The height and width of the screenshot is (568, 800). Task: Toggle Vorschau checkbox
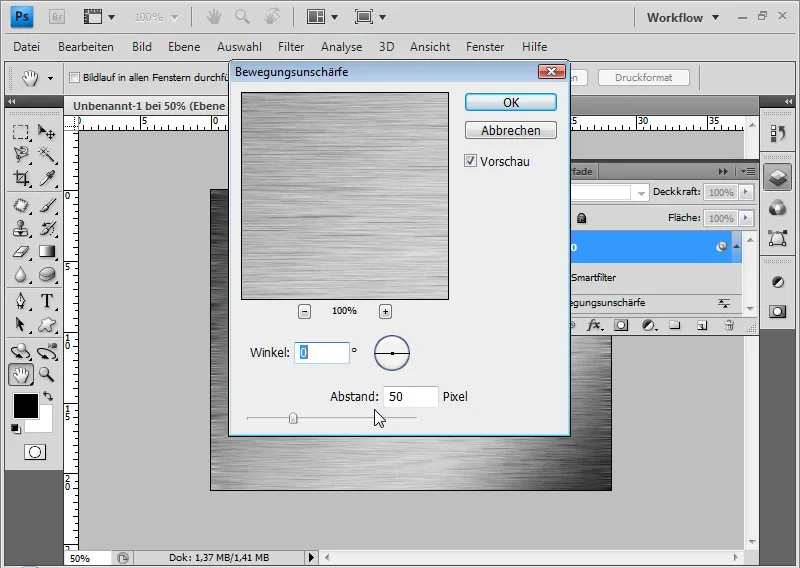point(470,161)
